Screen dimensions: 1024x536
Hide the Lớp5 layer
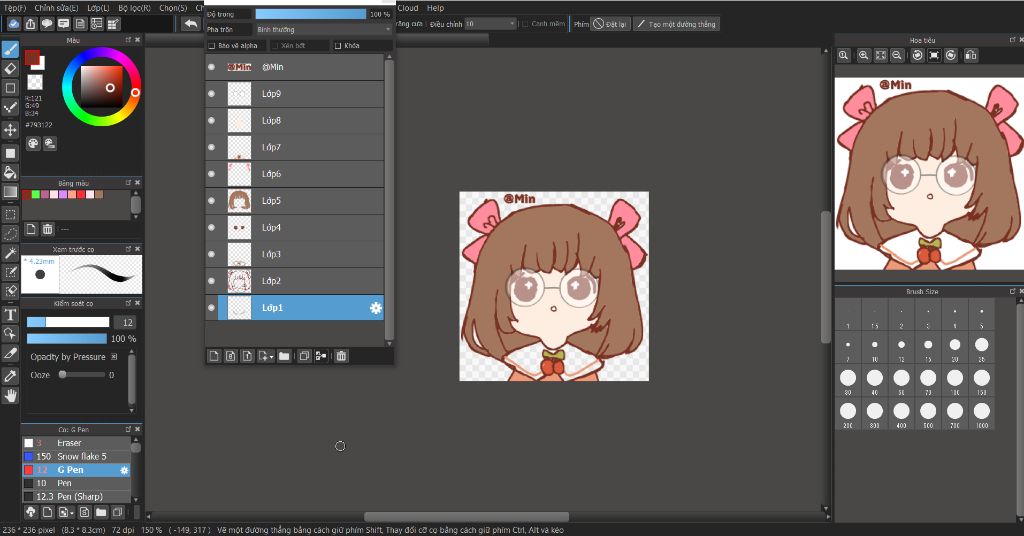click(x=212, y=200)
